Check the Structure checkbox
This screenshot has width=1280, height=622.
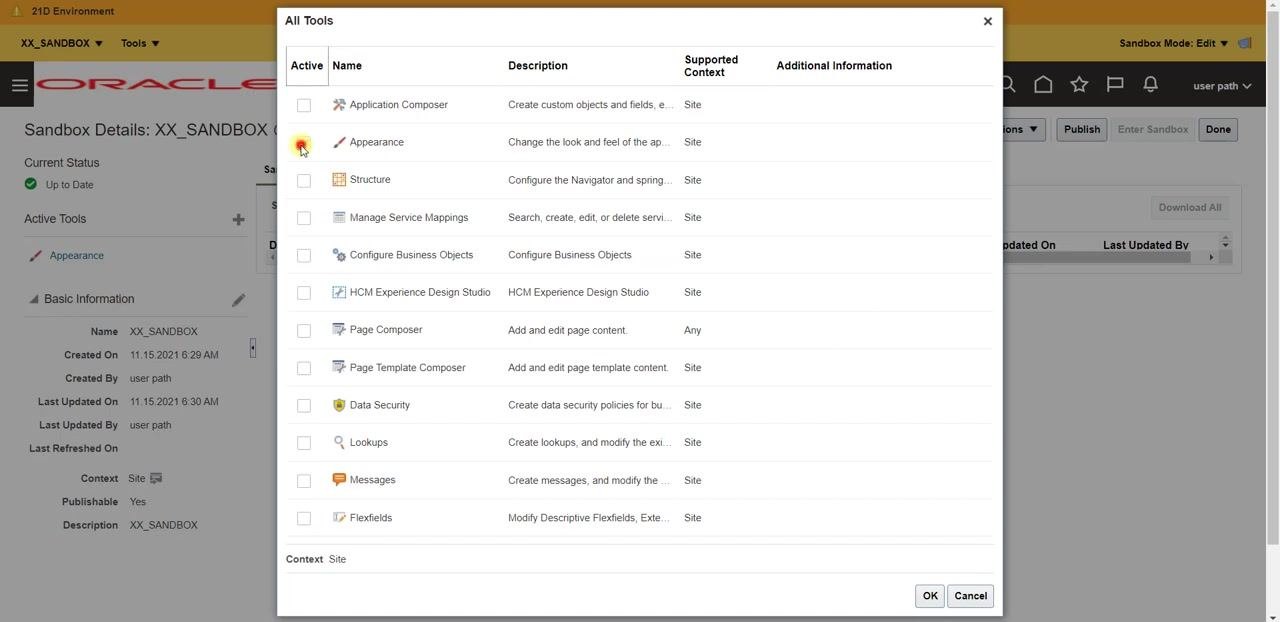coord(304,180)
